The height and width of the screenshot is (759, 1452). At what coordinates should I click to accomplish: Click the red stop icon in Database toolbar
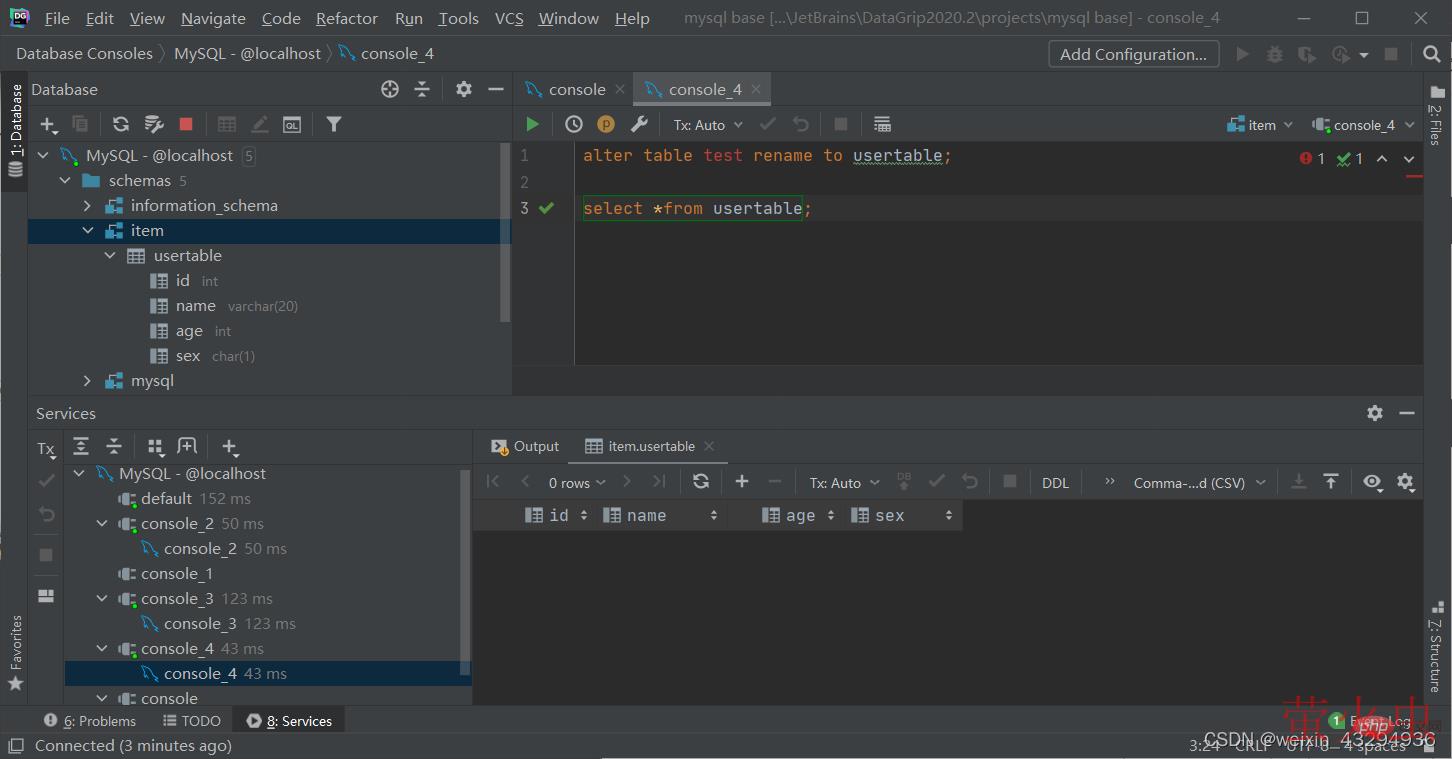[x=186, y=124]
